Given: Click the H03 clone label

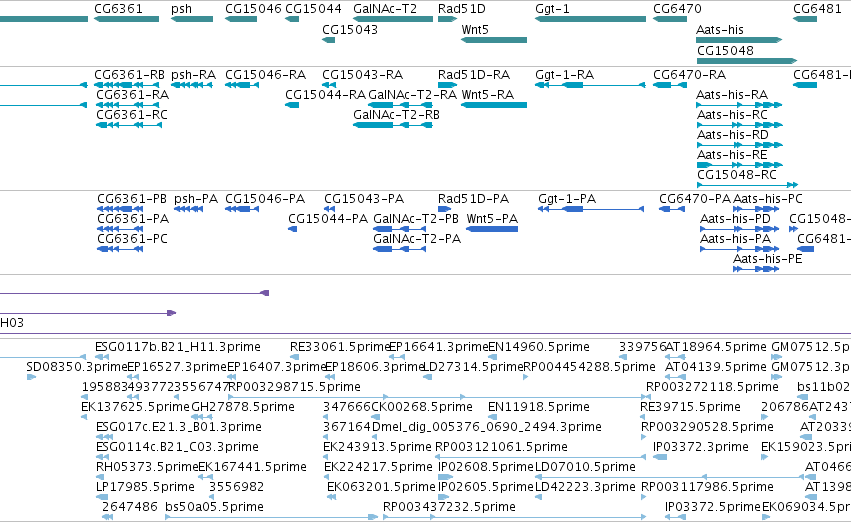Looking at the screenshot, I should click(x=12, y=323).
